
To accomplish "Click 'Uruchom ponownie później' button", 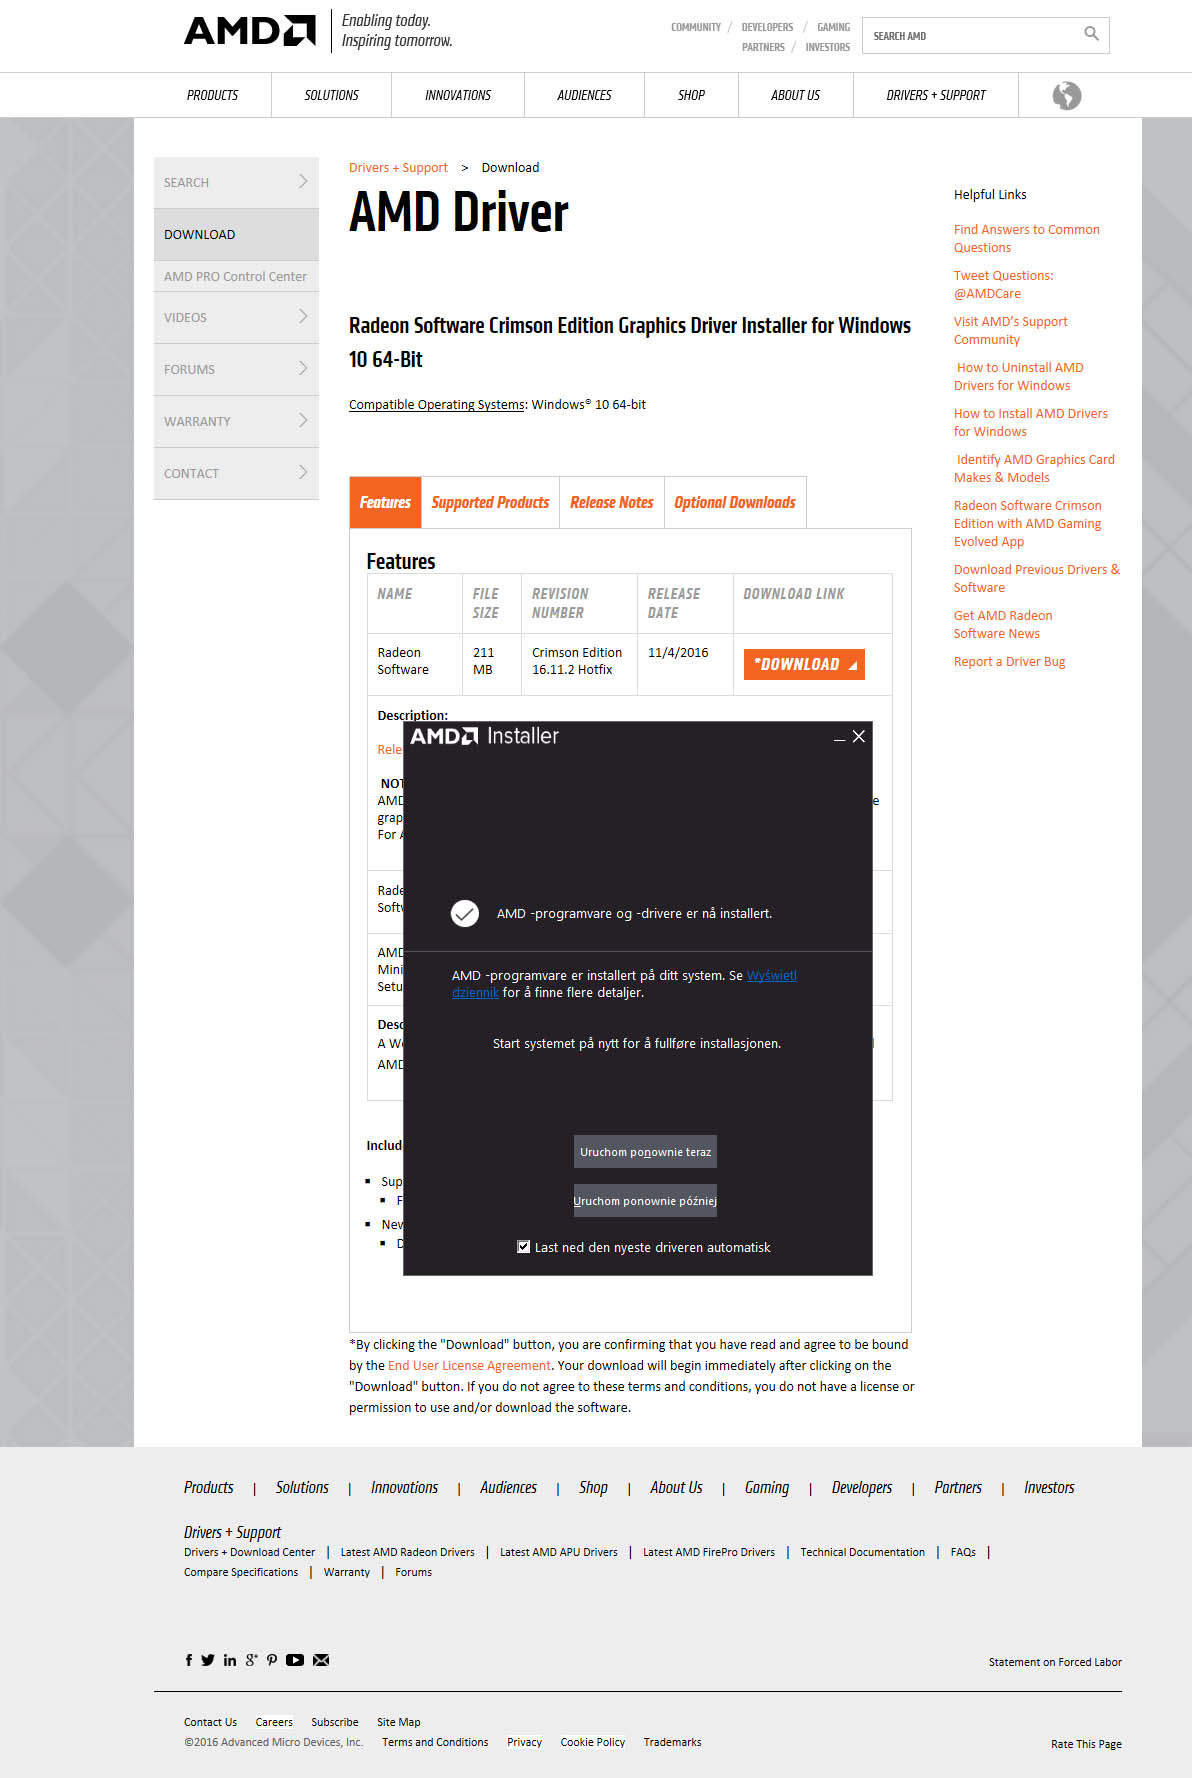I will click(x=645, y=1201).
